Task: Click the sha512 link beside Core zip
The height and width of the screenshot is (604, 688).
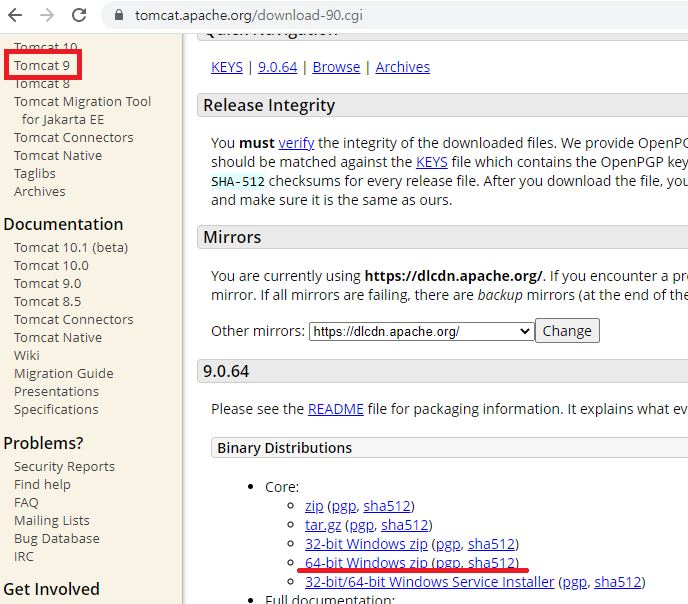Action: click(387, 506)
